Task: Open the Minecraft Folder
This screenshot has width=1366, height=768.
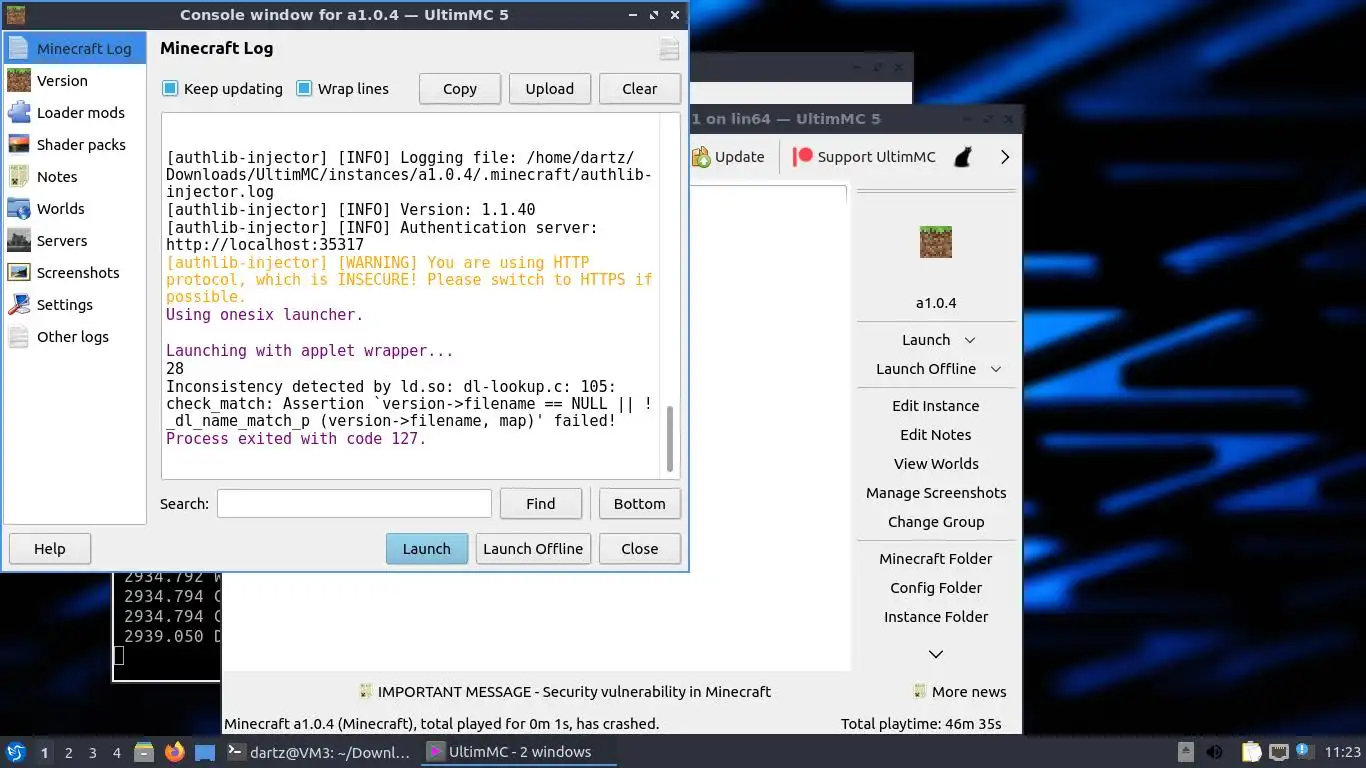Action: coord(936,558)
